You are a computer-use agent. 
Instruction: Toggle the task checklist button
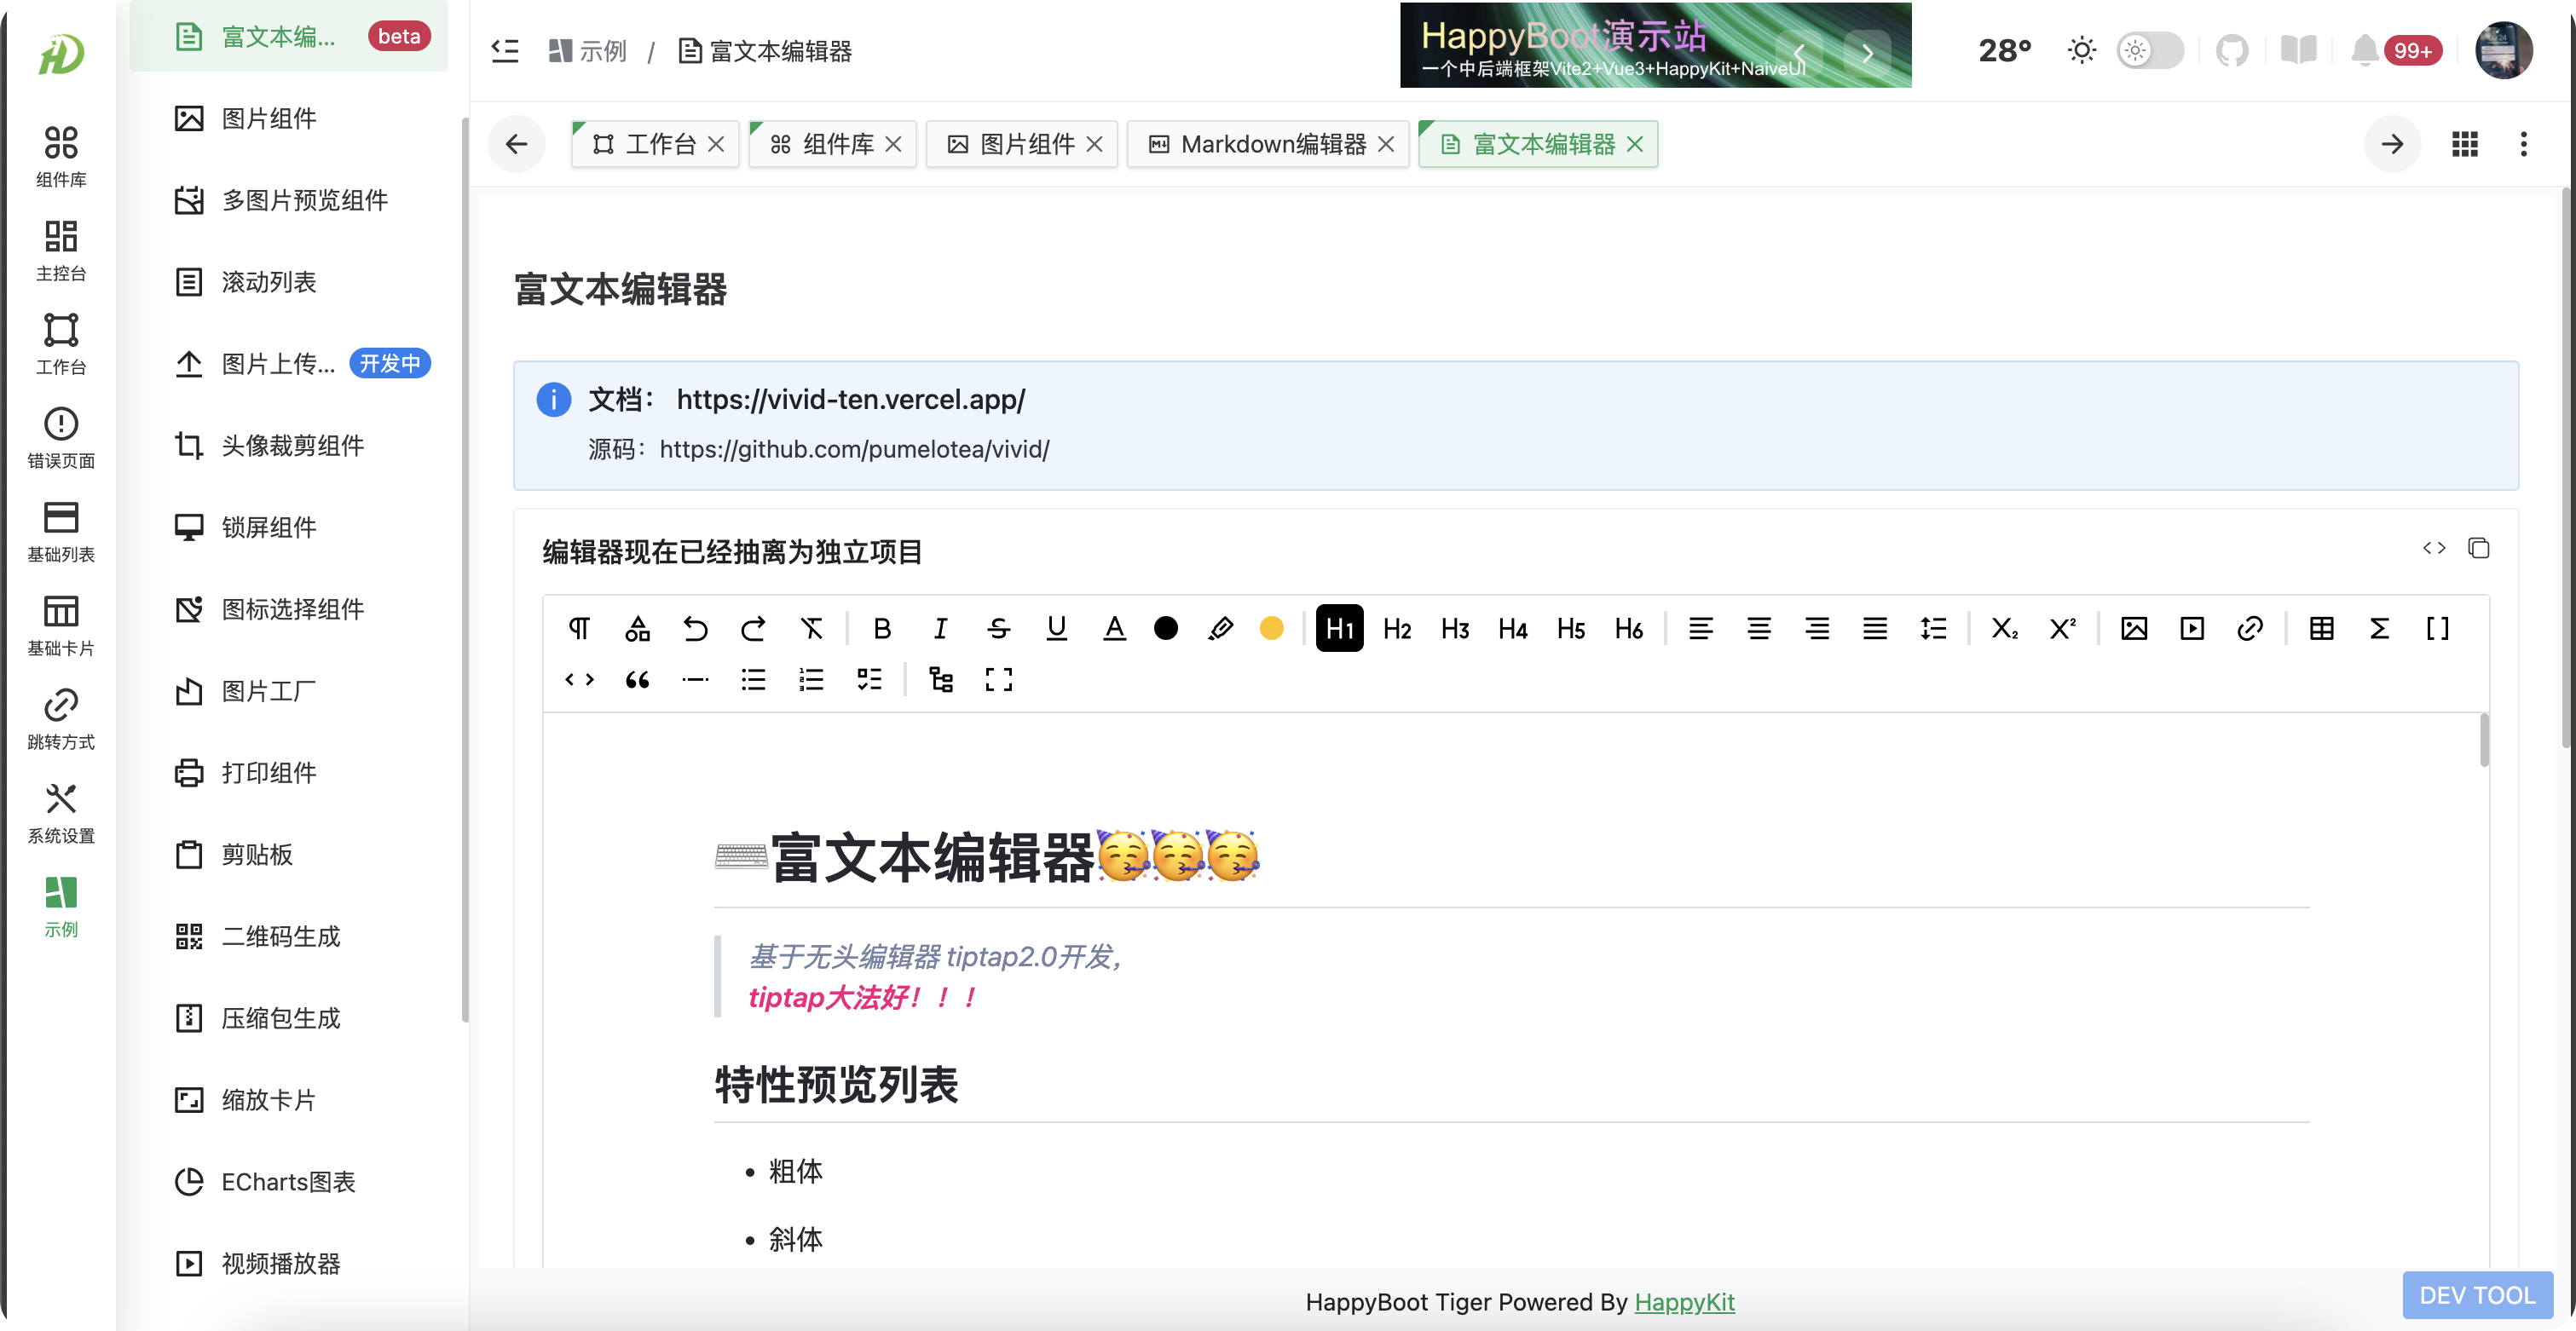coord(869,680)
